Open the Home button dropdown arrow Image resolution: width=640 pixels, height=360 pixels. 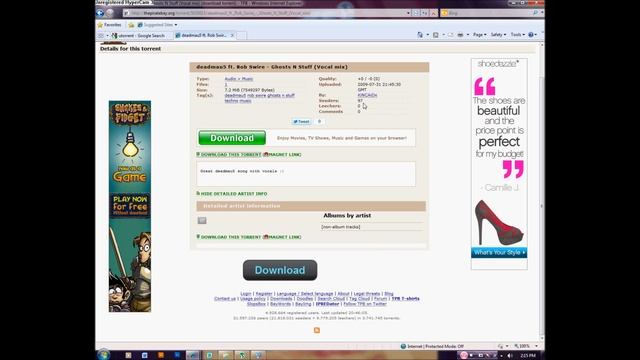(427, 35)
